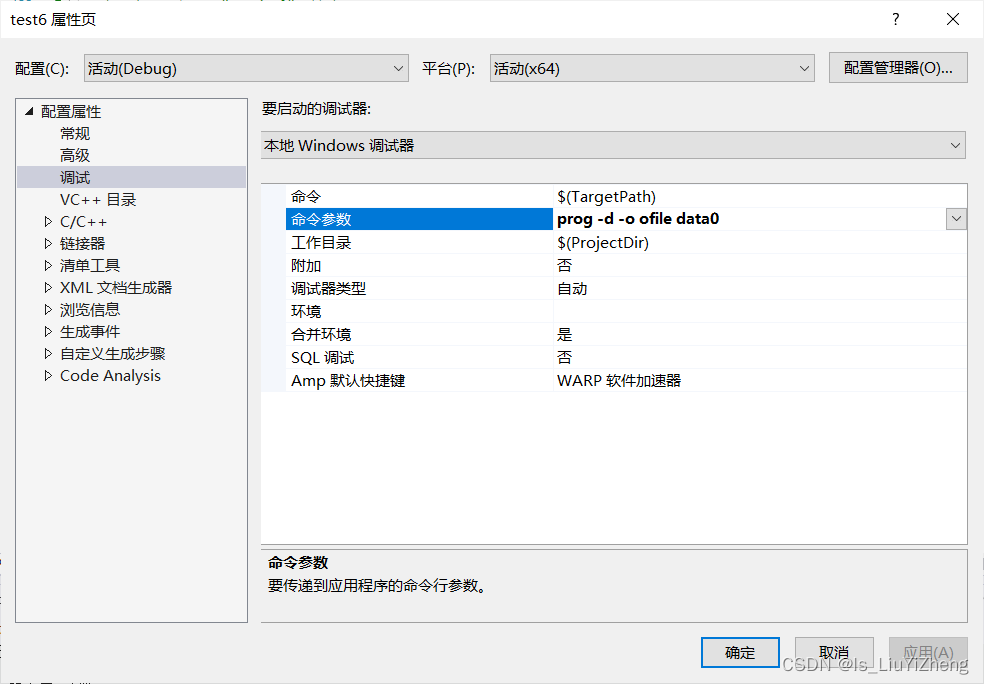Expand the 自定义生成步骤 tree node
Viewport: 984px width, 684px height.
point(48,353)
